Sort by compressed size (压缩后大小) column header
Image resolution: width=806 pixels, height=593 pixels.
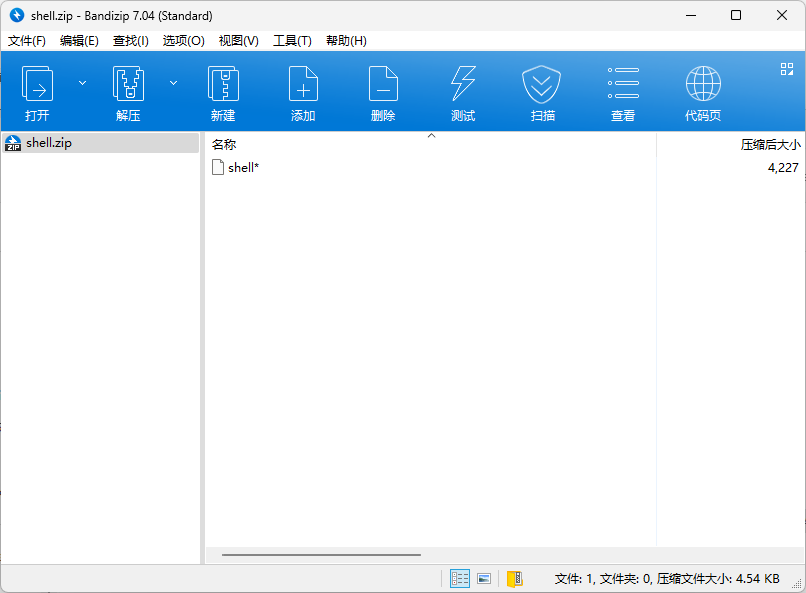tap(769, 144)
